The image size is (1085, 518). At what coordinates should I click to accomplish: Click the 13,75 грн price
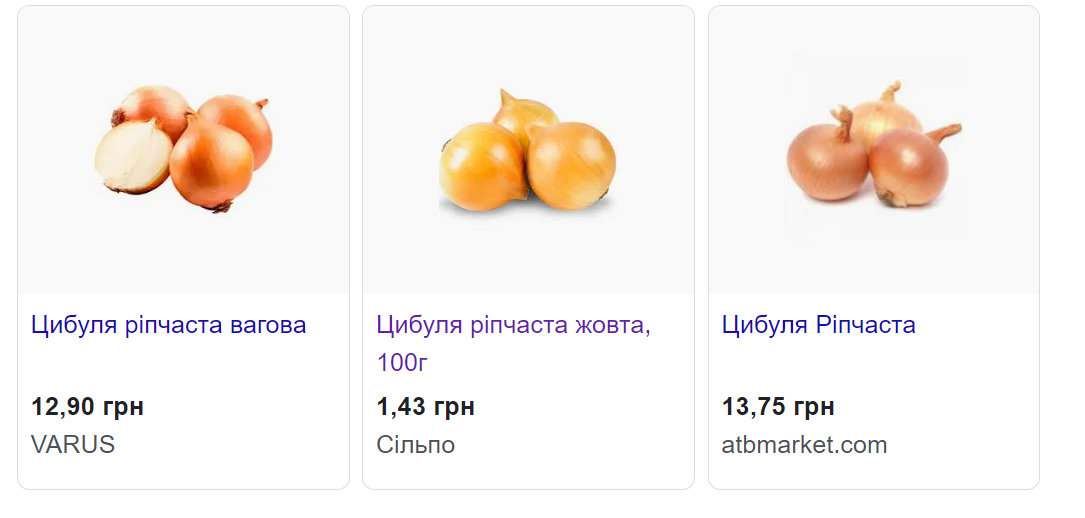pyautogui.click(x=778, y=407)
